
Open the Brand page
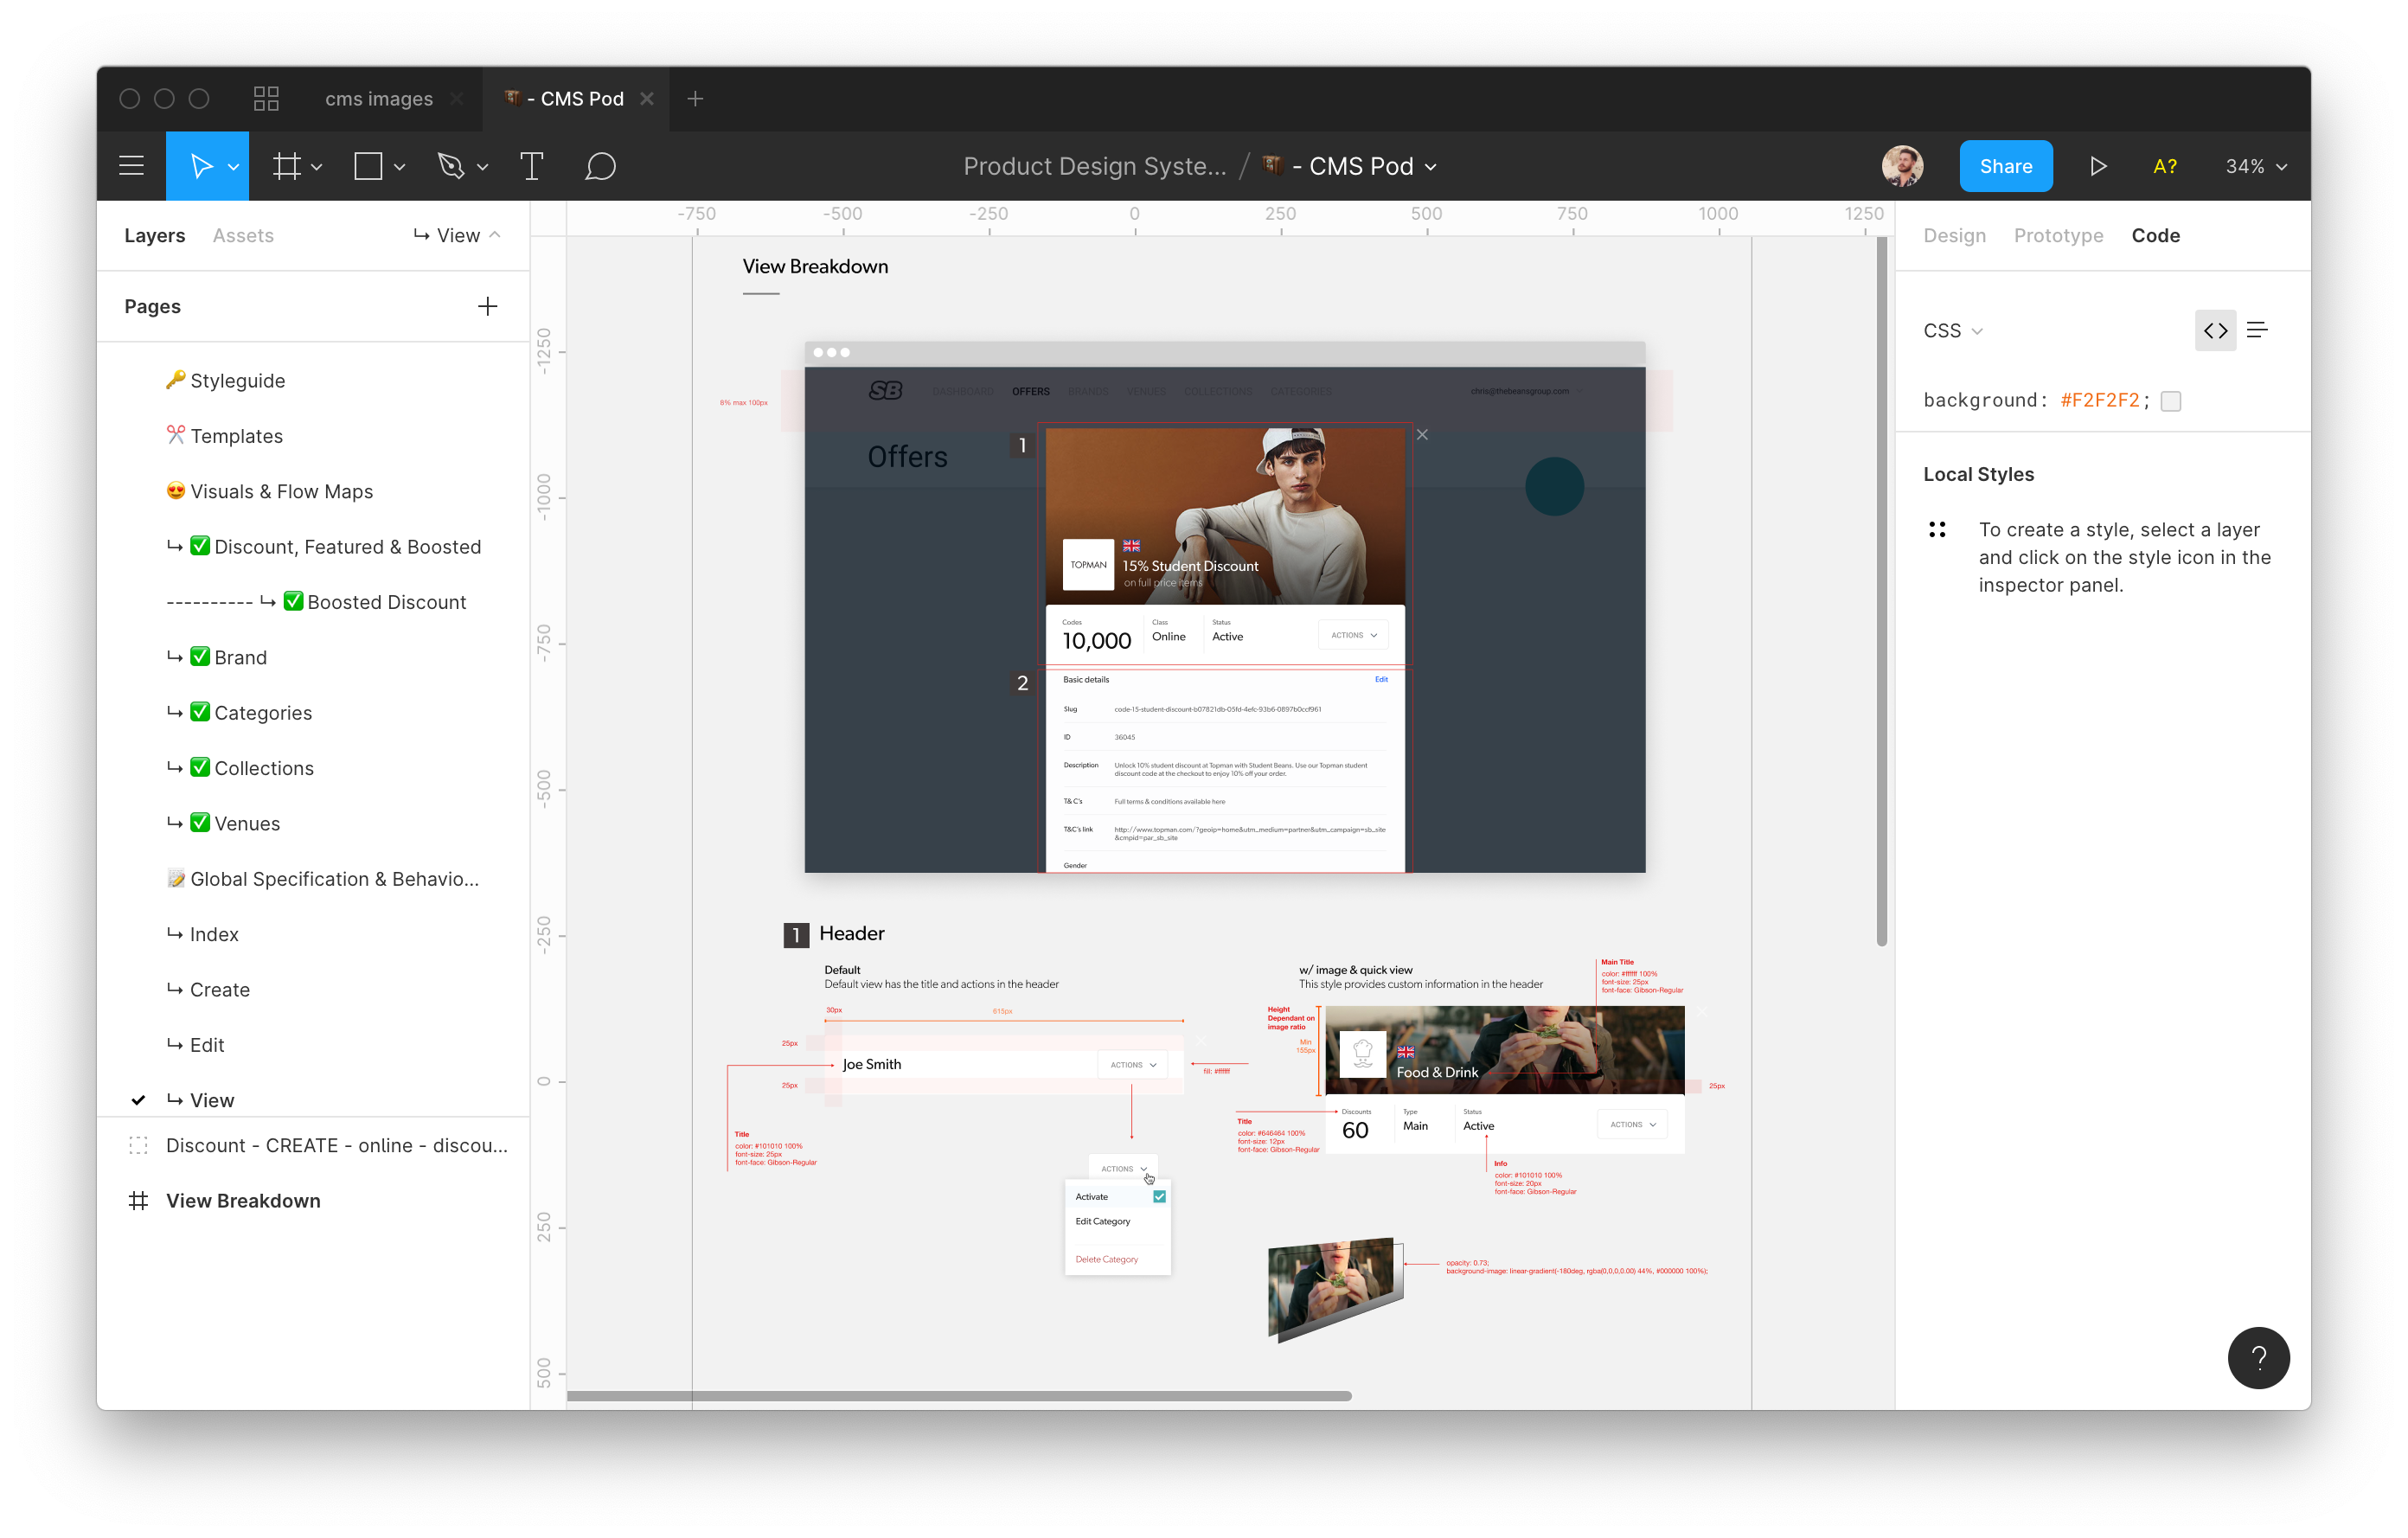pyautogui.click(x=240, y=657)
